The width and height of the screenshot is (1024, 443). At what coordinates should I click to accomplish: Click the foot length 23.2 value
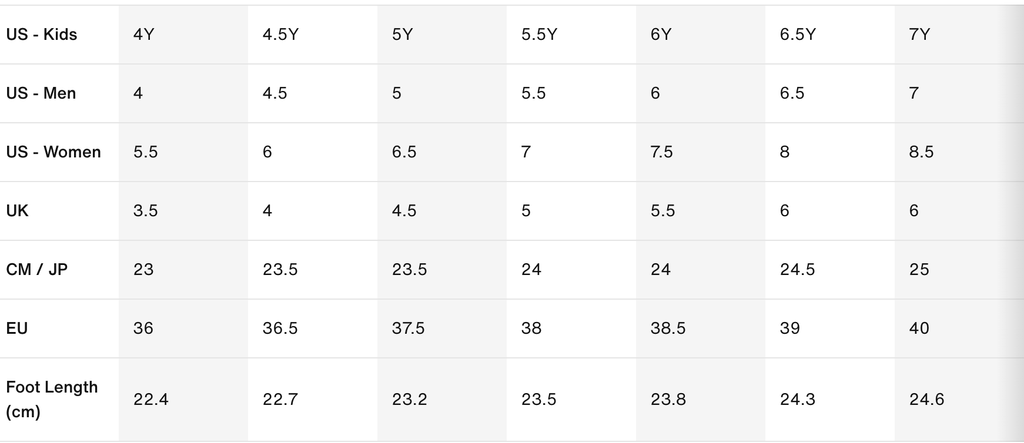[x=409, y=399]
